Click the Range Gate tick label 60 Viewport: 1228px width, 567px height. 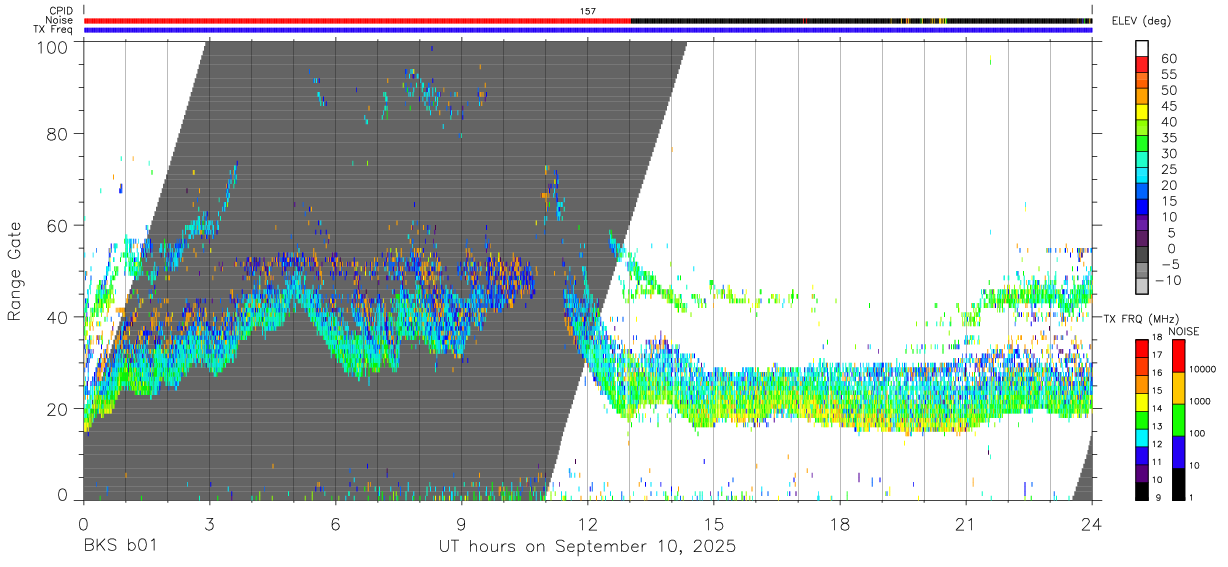[58, 226]
